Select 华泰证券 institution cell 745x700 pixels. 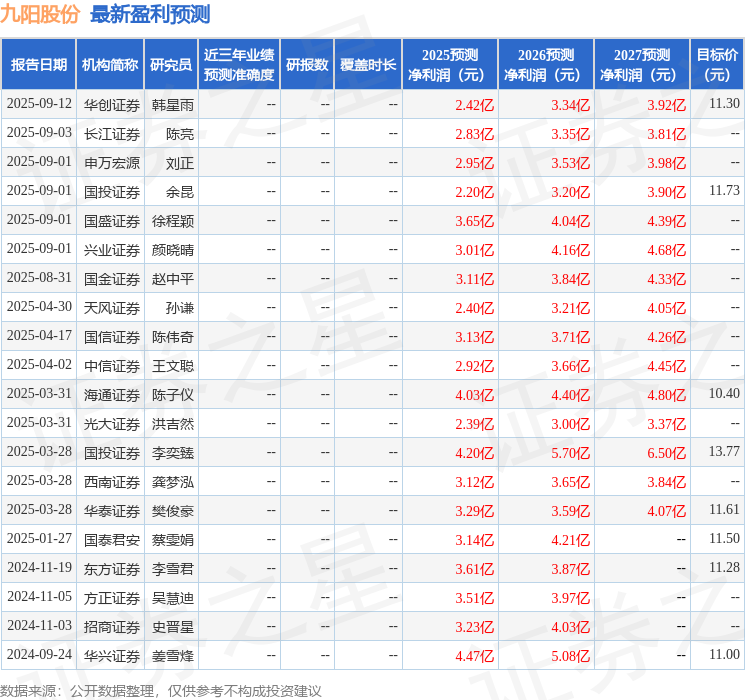(112, 511)
